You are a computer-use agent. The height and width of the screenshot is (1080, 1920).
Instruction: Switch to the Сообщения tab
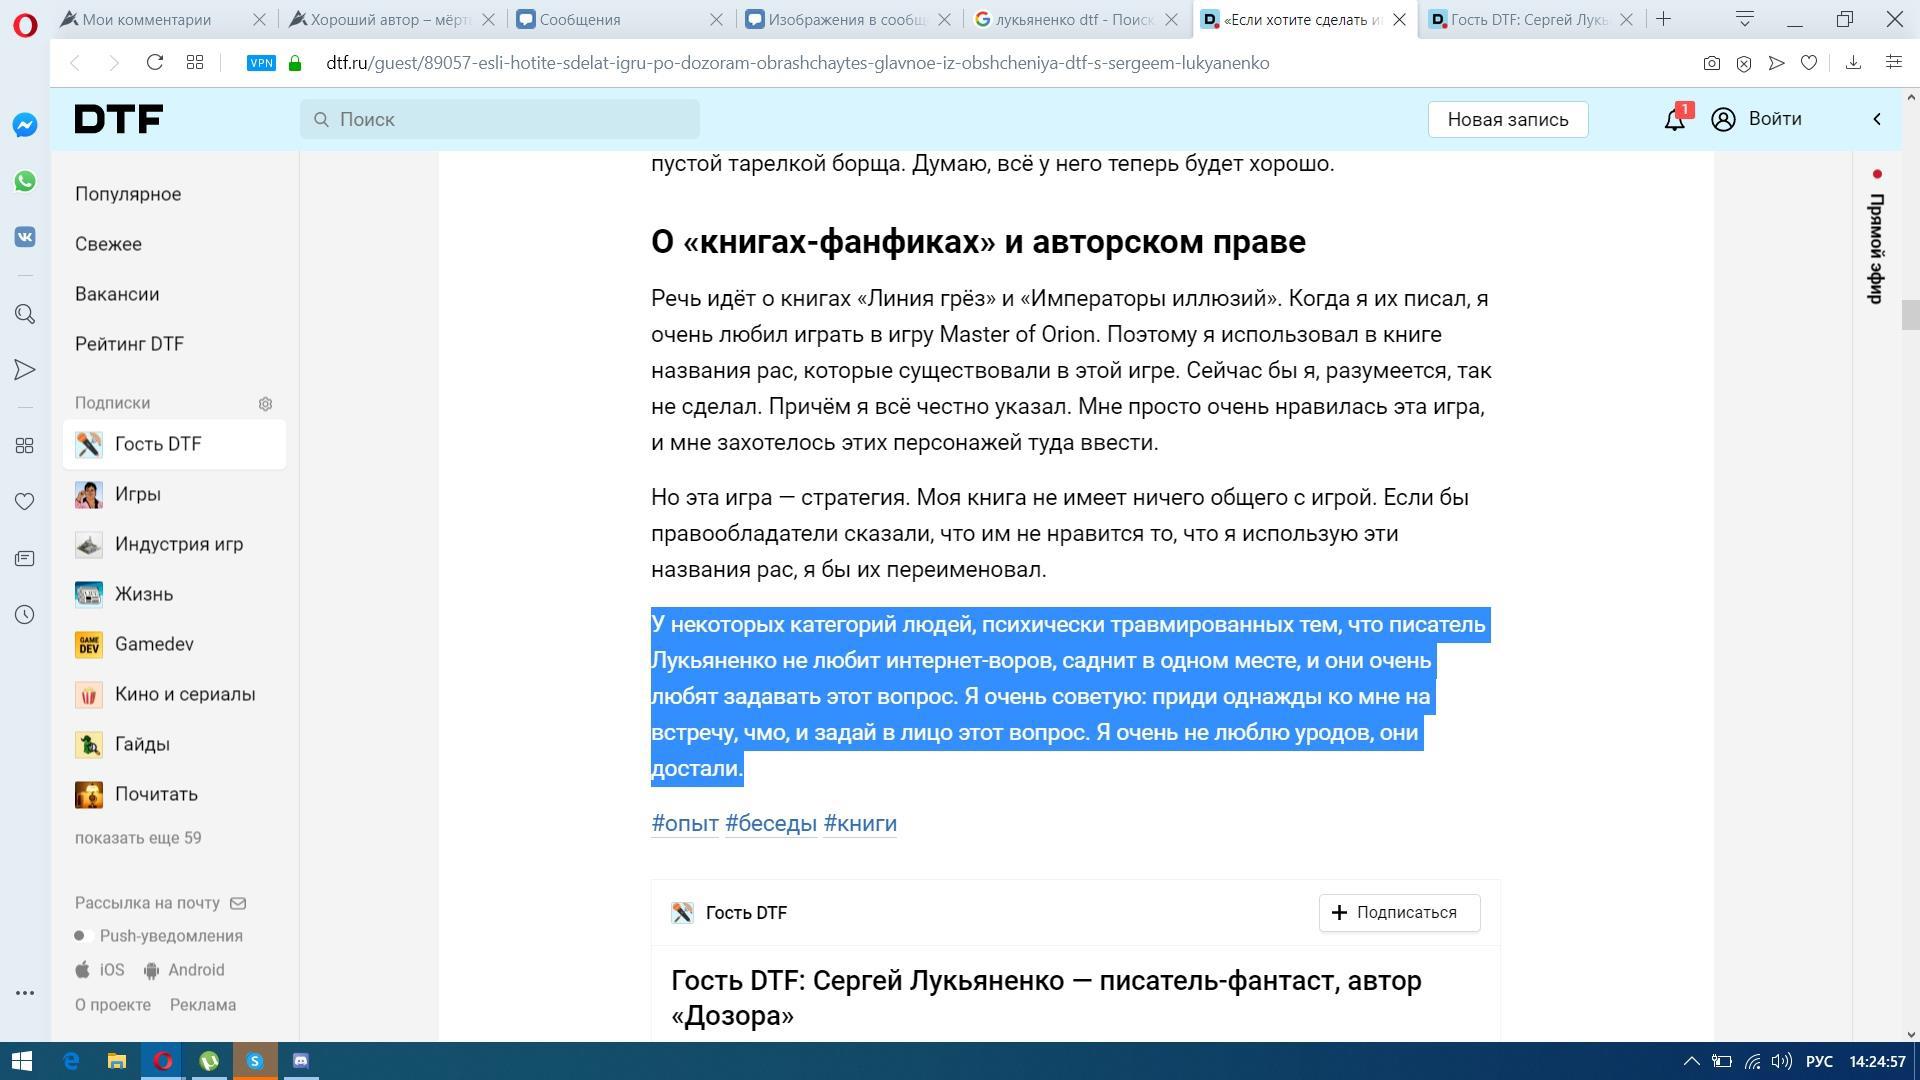tap(580, 19)
